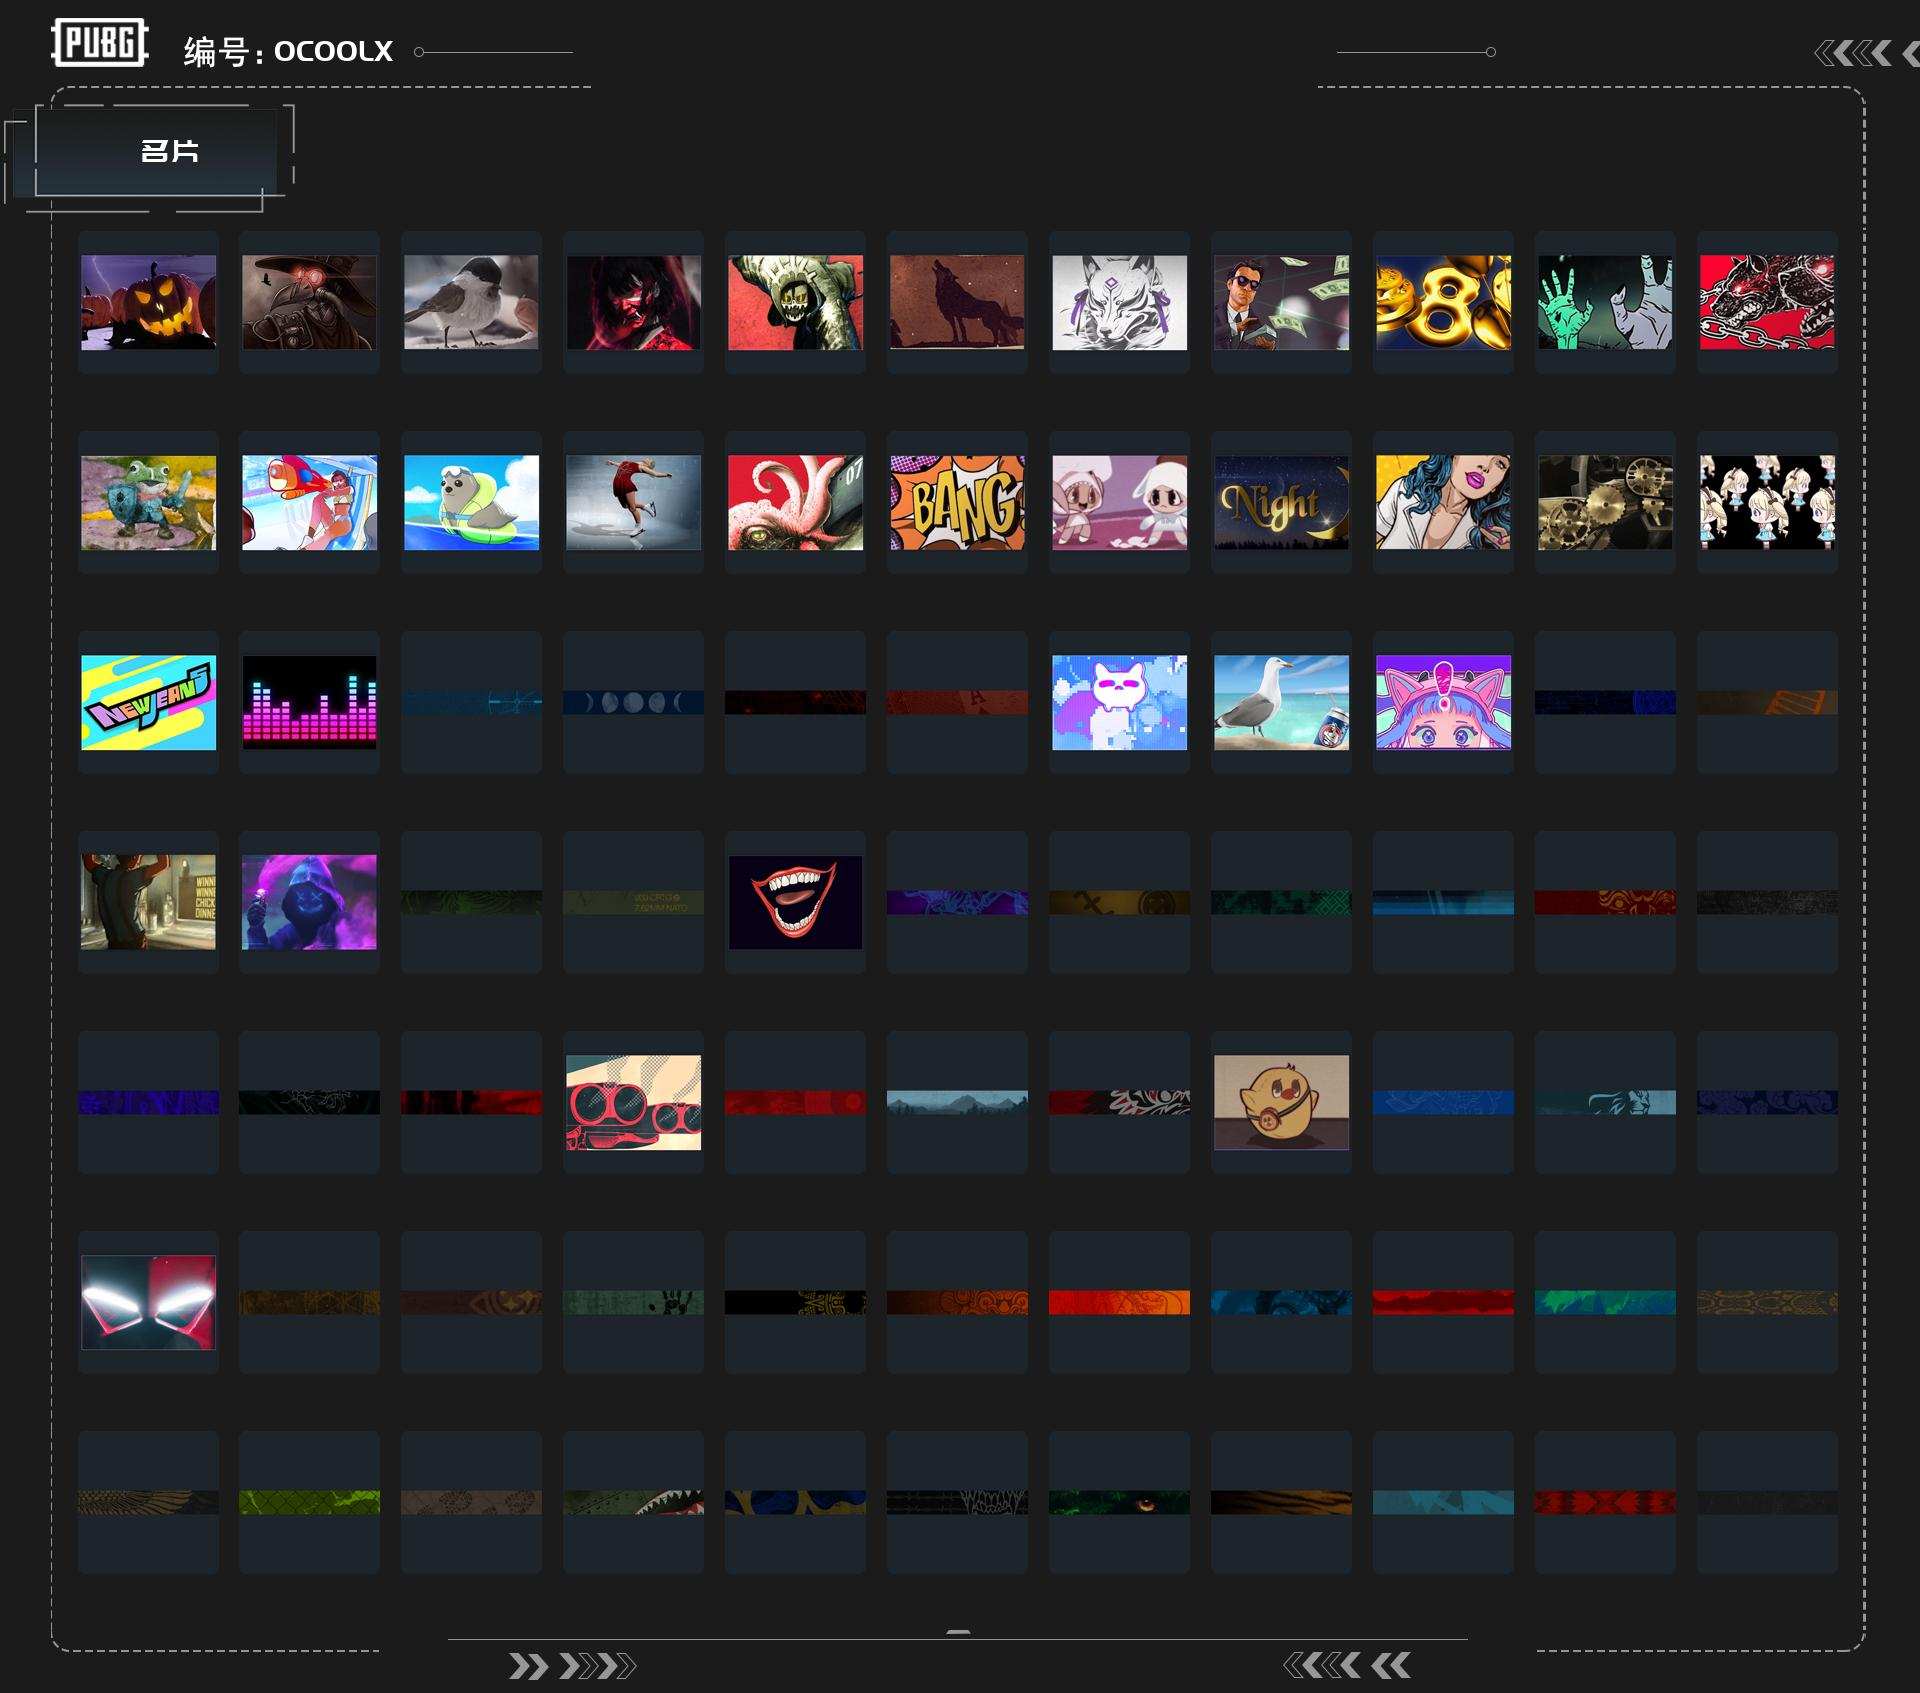Select the comic BANG nameplate

click(x=957, y=502)
